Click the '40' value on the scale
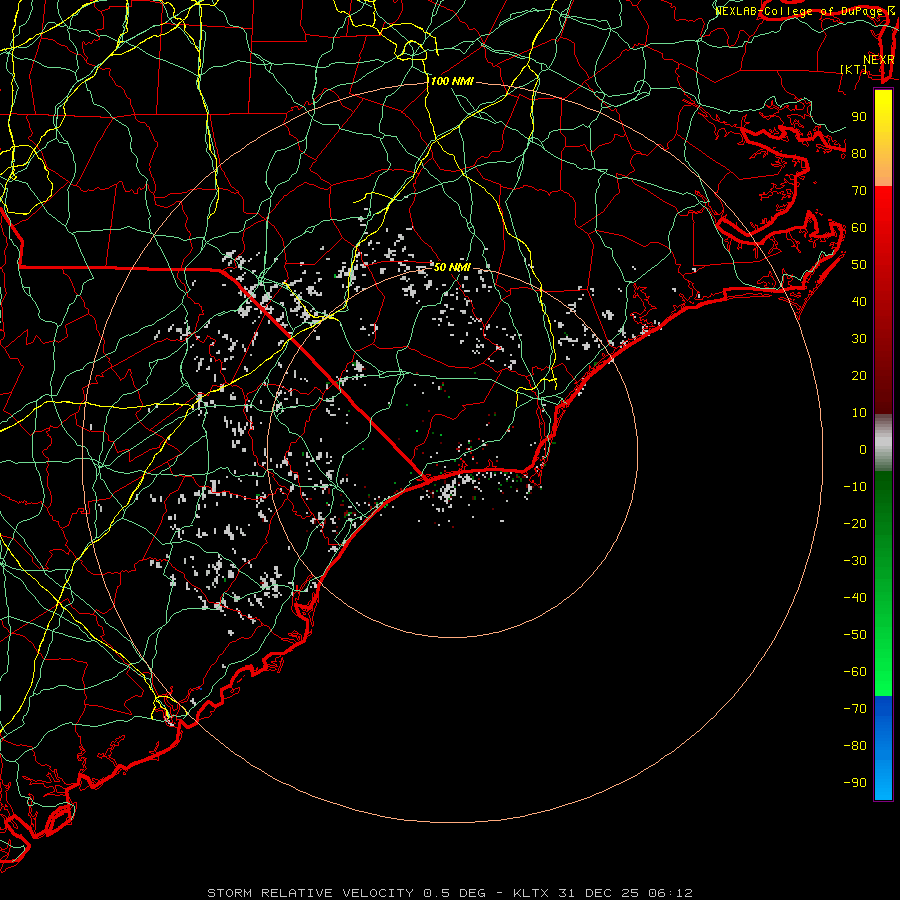The width and height of the screenshot is (900, 900). 859,302
